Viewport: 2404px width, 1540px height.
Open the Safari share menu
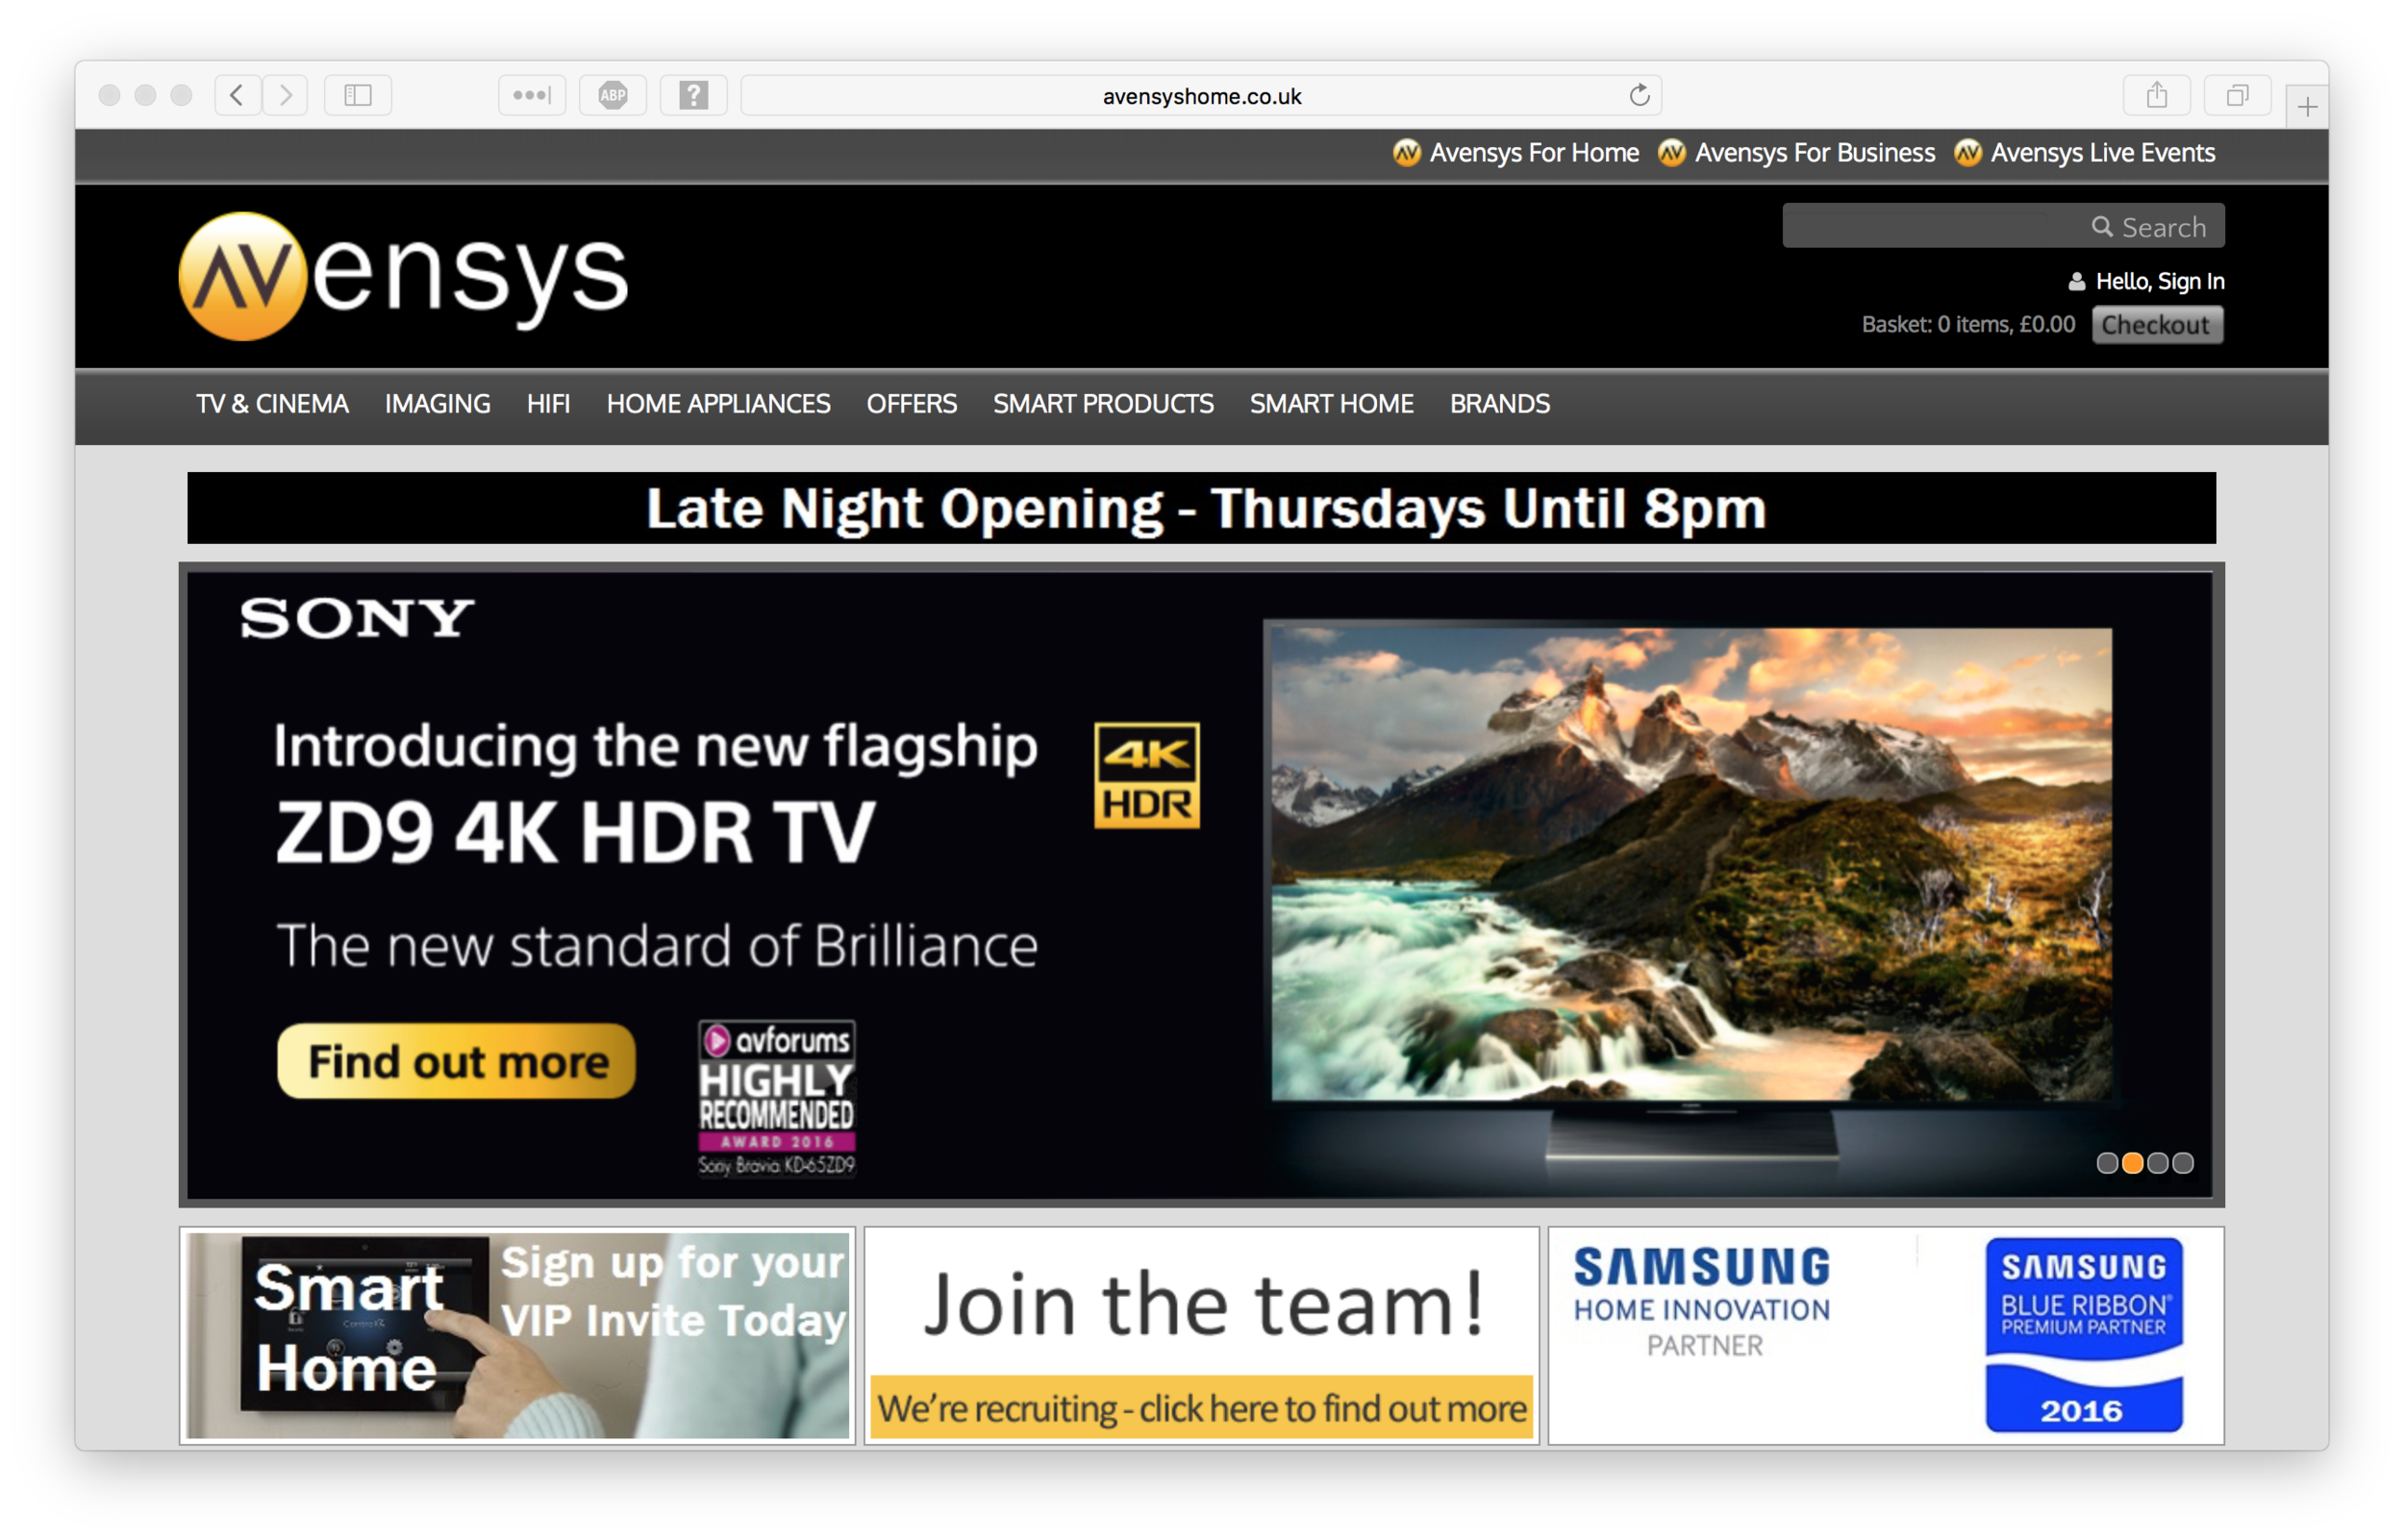(x=2157, y=95)
